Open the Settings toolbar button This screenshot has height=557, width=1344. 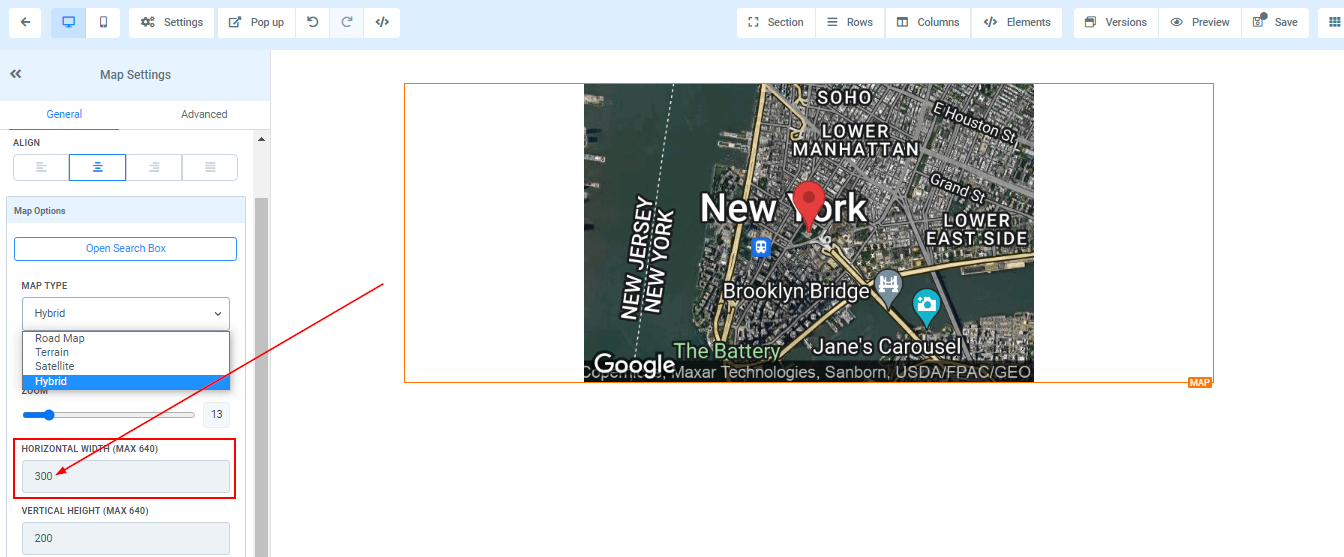172,22
